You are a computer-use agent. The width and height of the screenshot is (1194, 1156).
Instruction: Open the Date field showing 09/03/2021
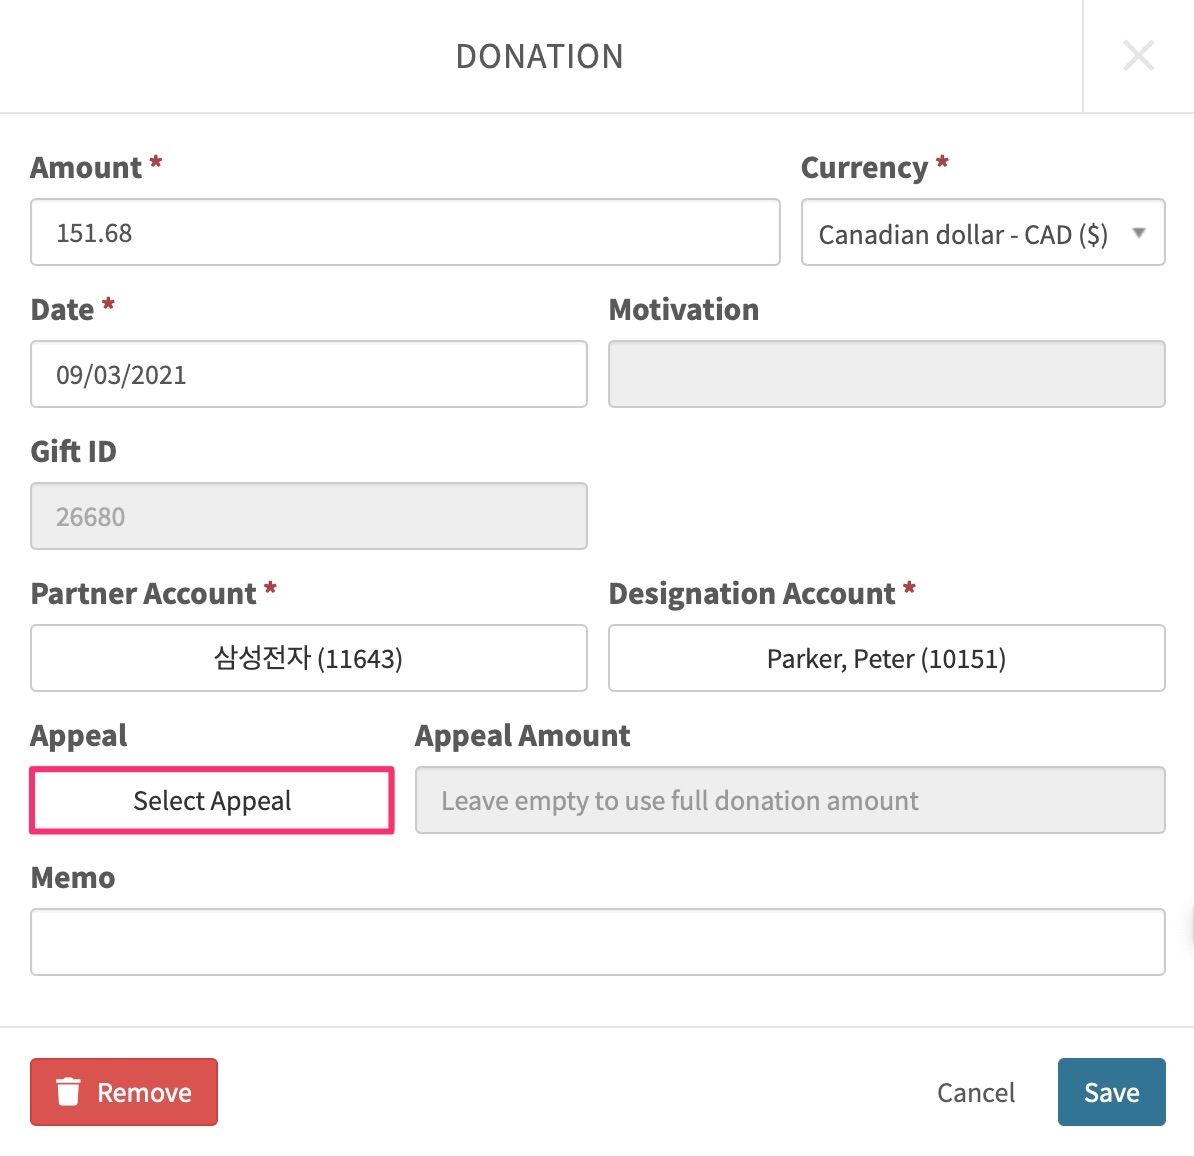[x=308, y=374]
